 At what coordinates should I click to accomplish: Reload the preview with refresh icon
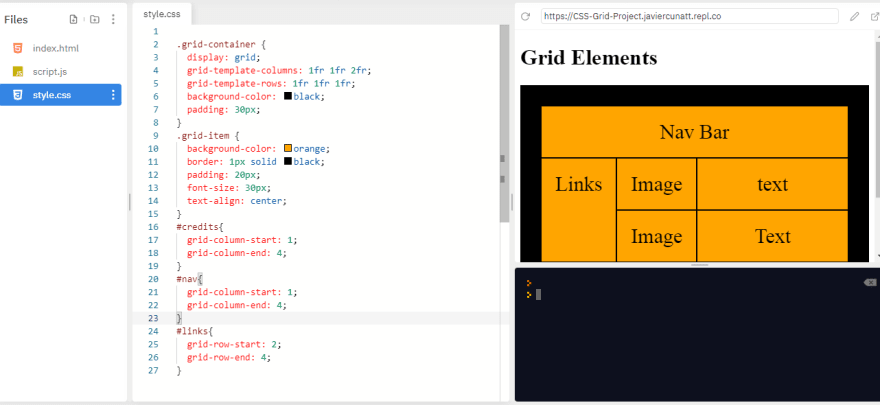pyautogui.click(x=525, y=16)
